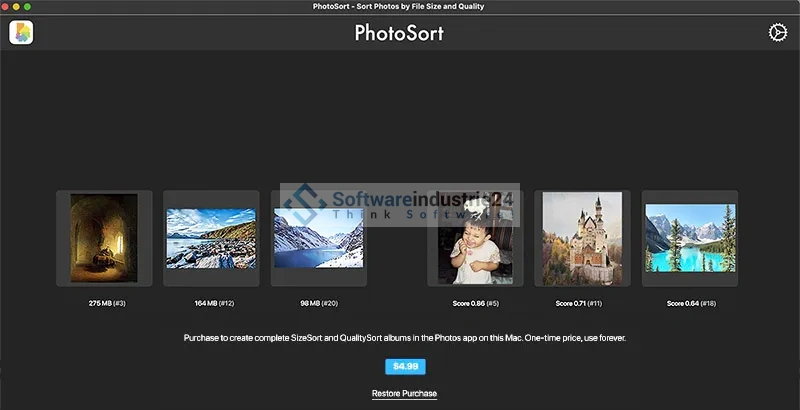Click the PhotoSort heading in the header
The image size is (800, 410).
tap(399, 33)
